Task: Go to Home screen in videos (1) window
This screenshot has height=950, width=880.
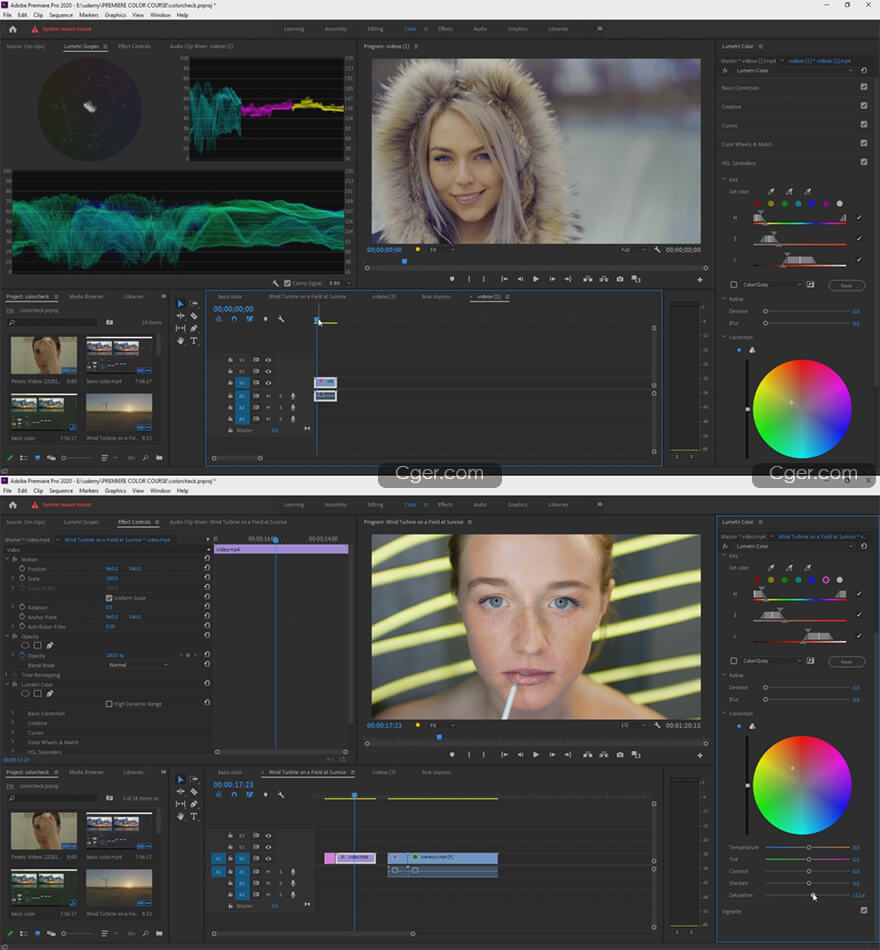Action: click(13, 29)
